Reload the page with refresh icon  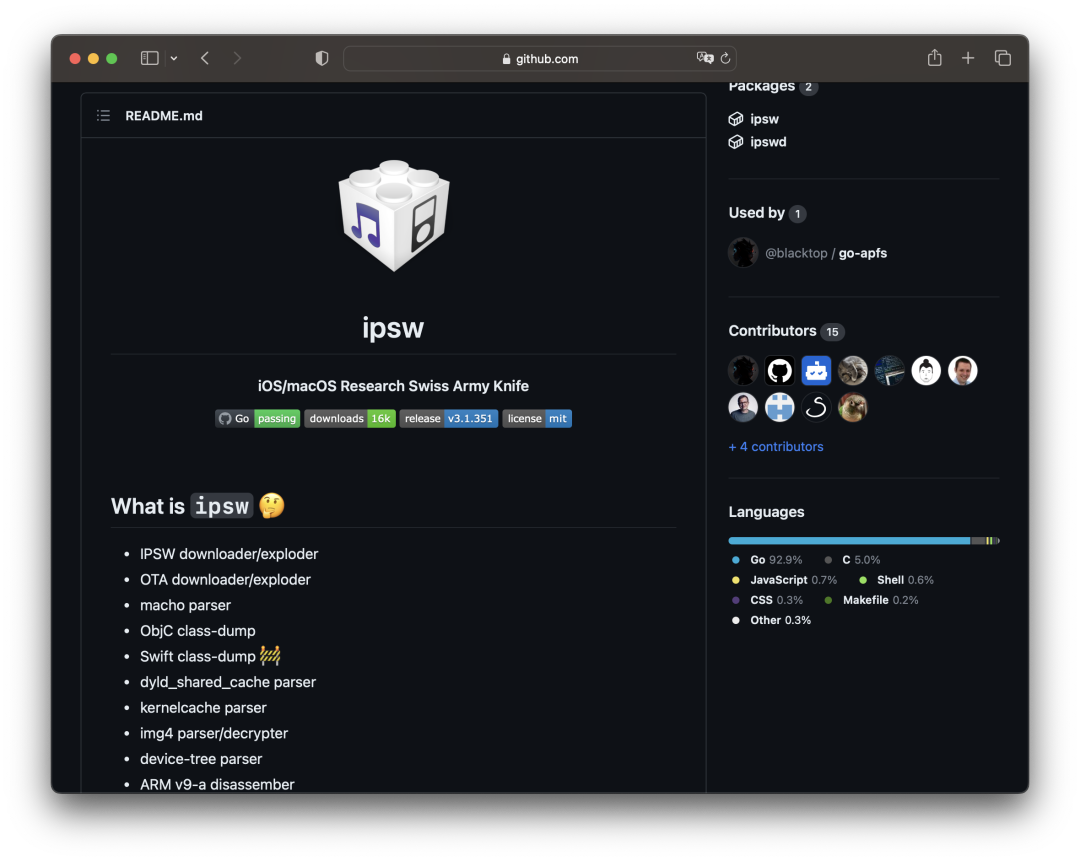click(725, 59)
